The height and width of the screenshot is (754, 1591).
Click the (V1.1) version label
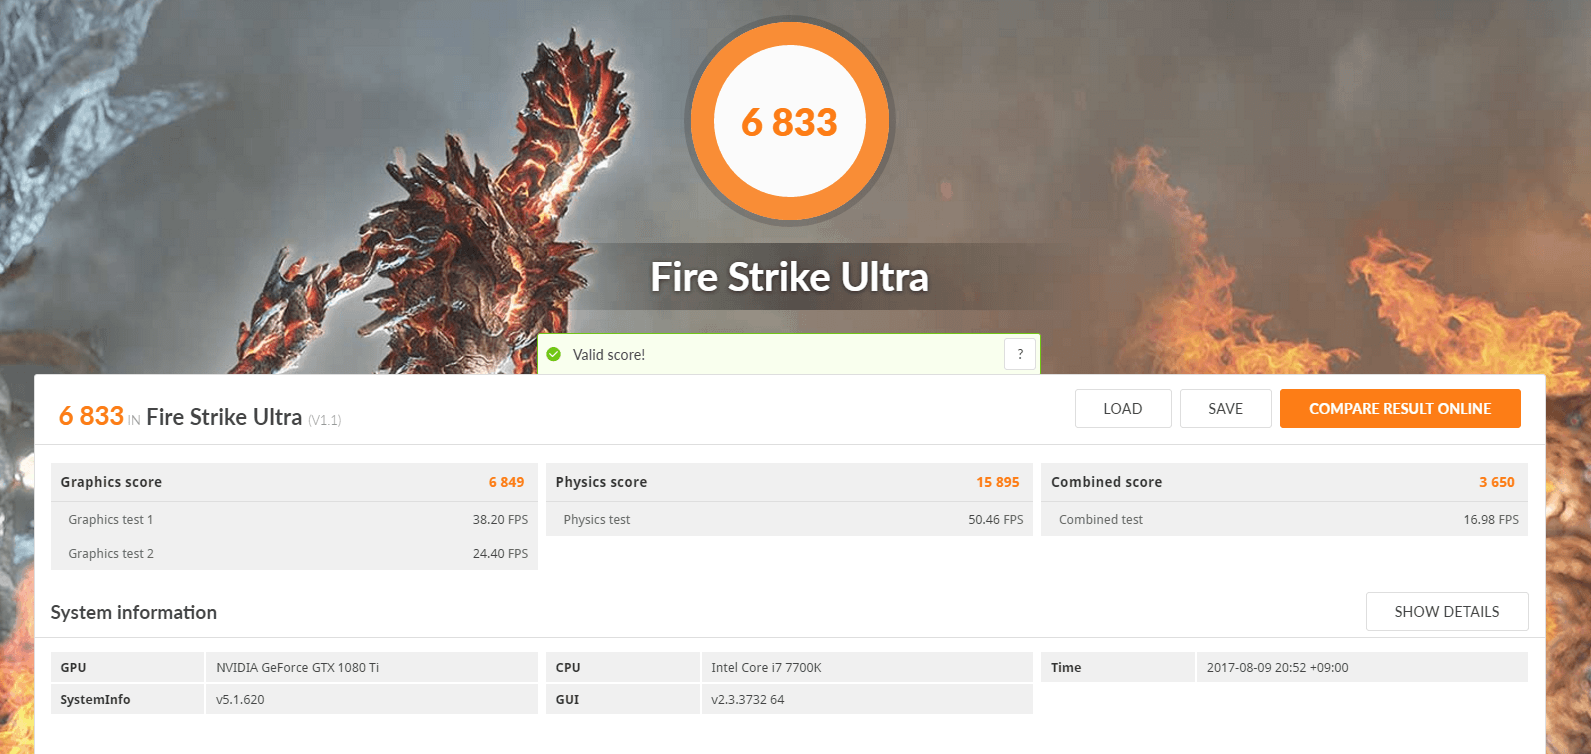(x=325, y=420)
